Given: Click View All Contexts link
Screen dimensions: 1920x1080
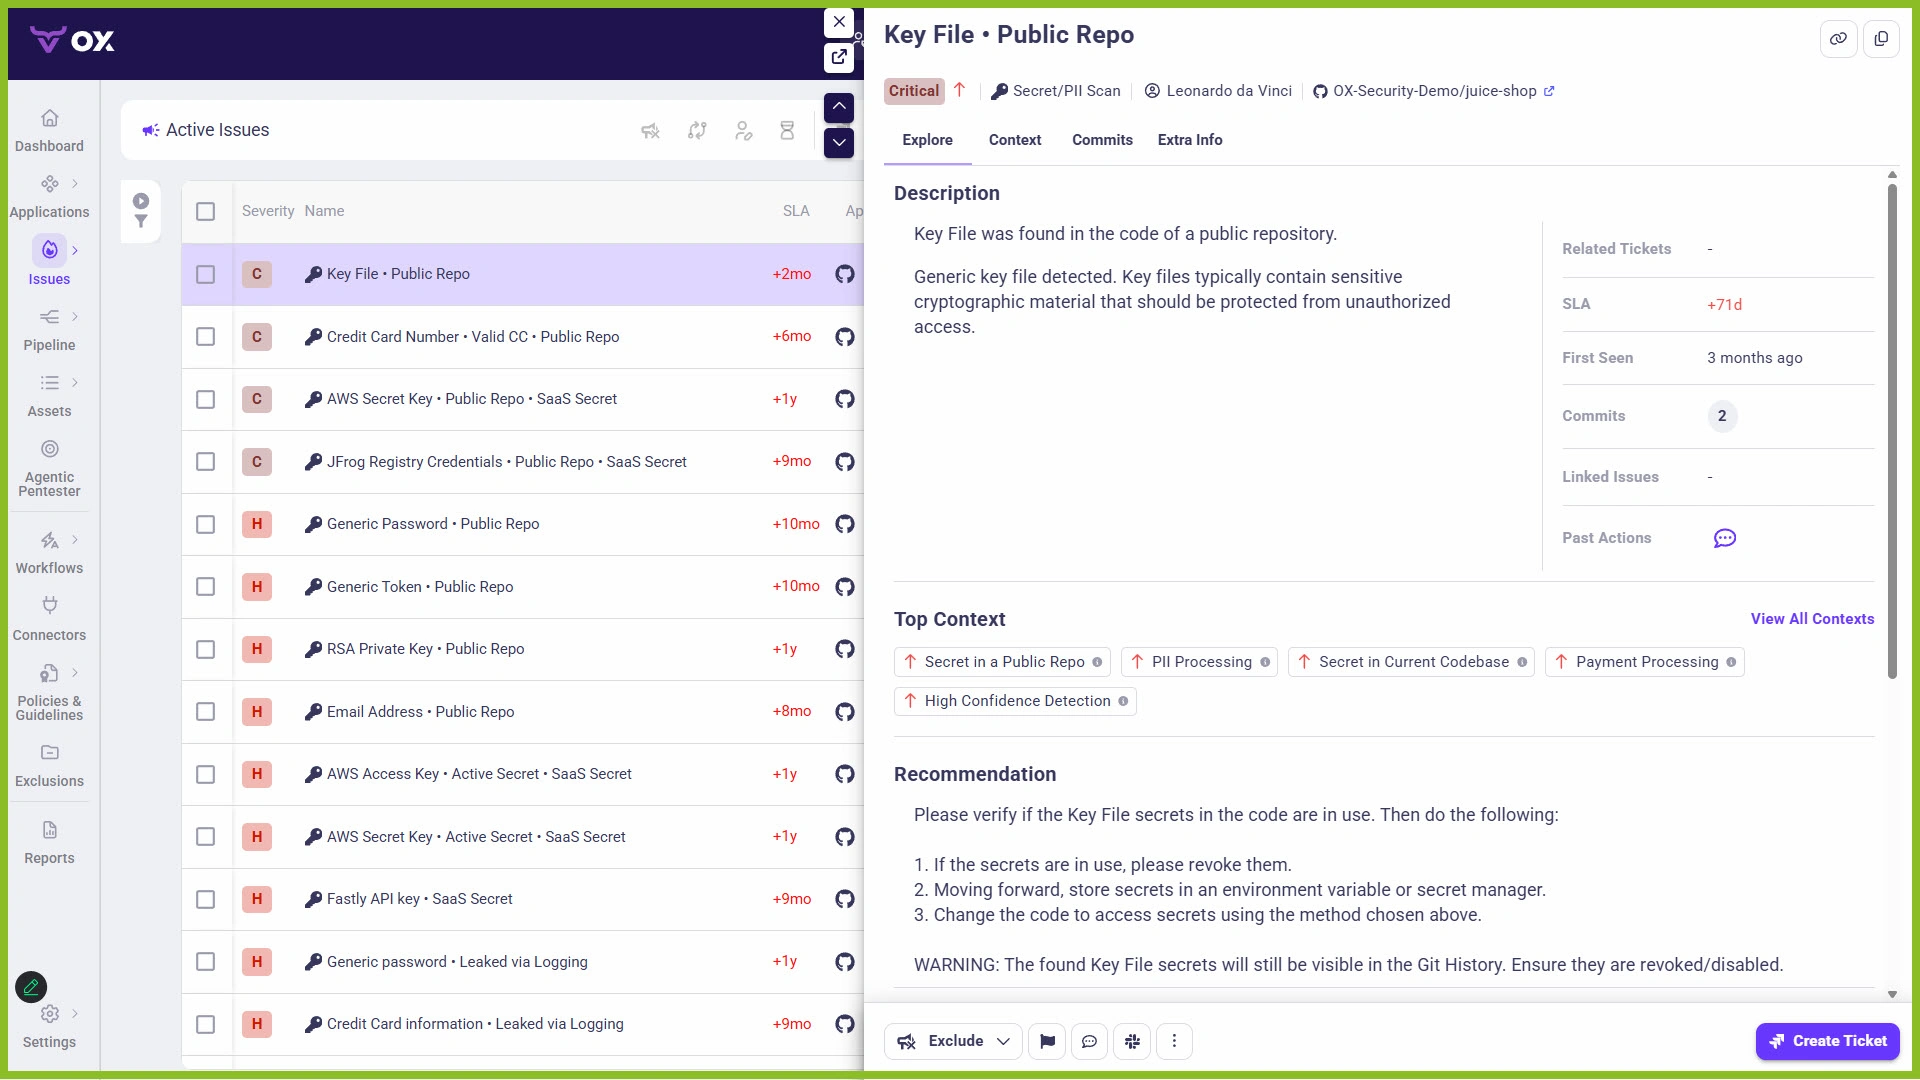Looking at the screenshot, I should pyautogui.click(x=1811, y=619).
